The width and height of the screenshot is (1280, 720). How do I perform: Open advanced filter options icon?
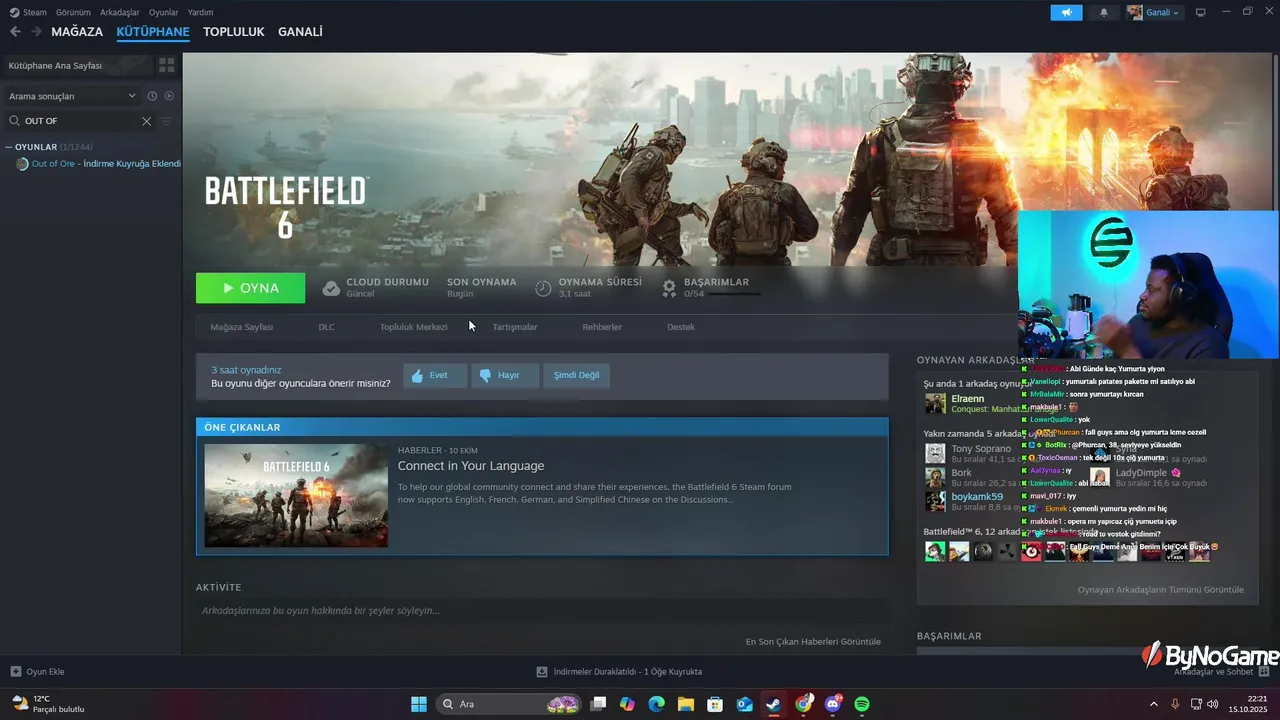tap(167, 121)
